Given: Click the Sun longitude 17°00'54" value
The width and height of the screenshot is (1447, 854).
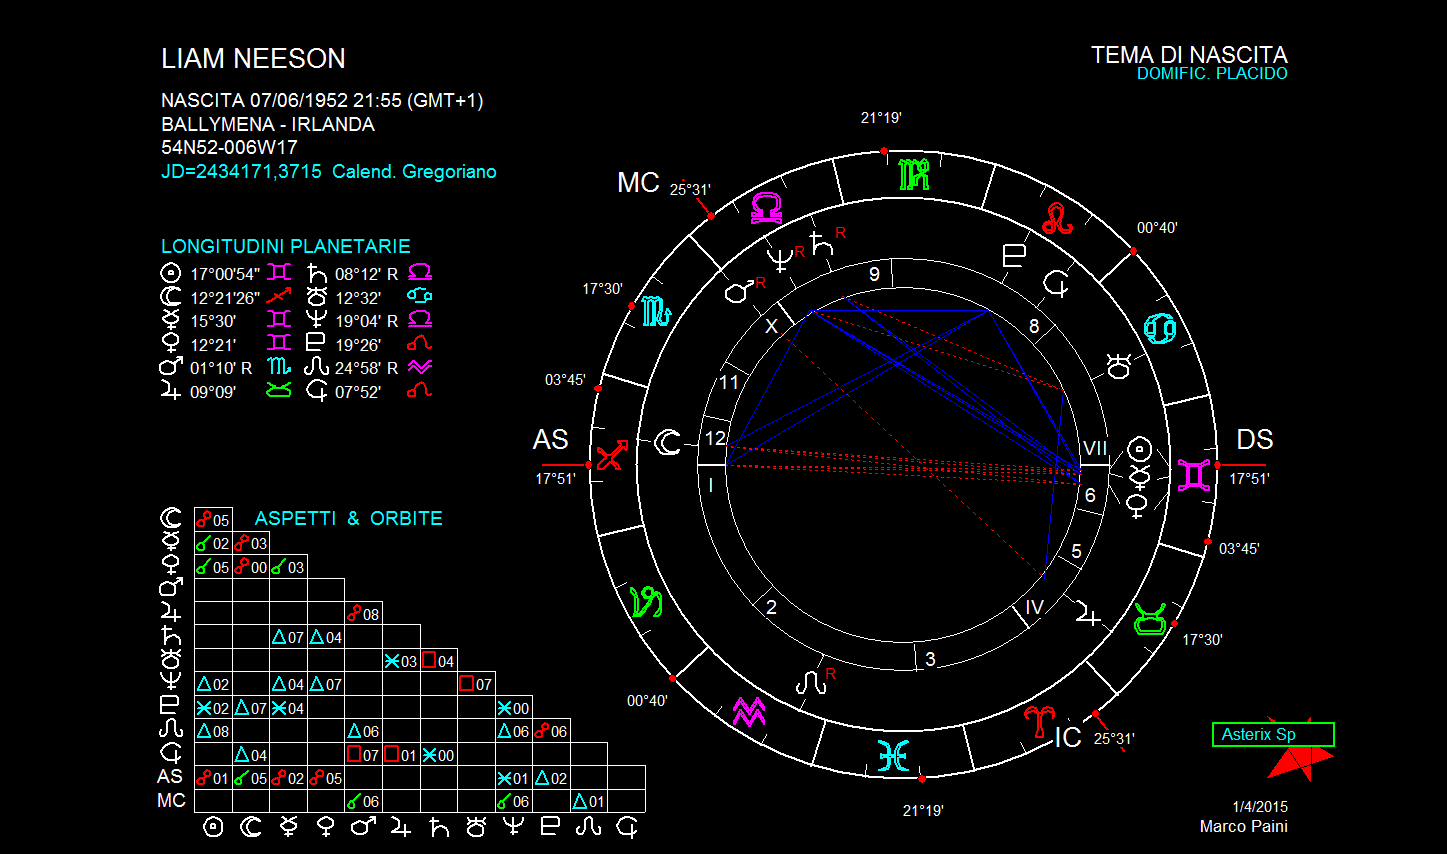Looking at the screenshot, I should (225, 274).
